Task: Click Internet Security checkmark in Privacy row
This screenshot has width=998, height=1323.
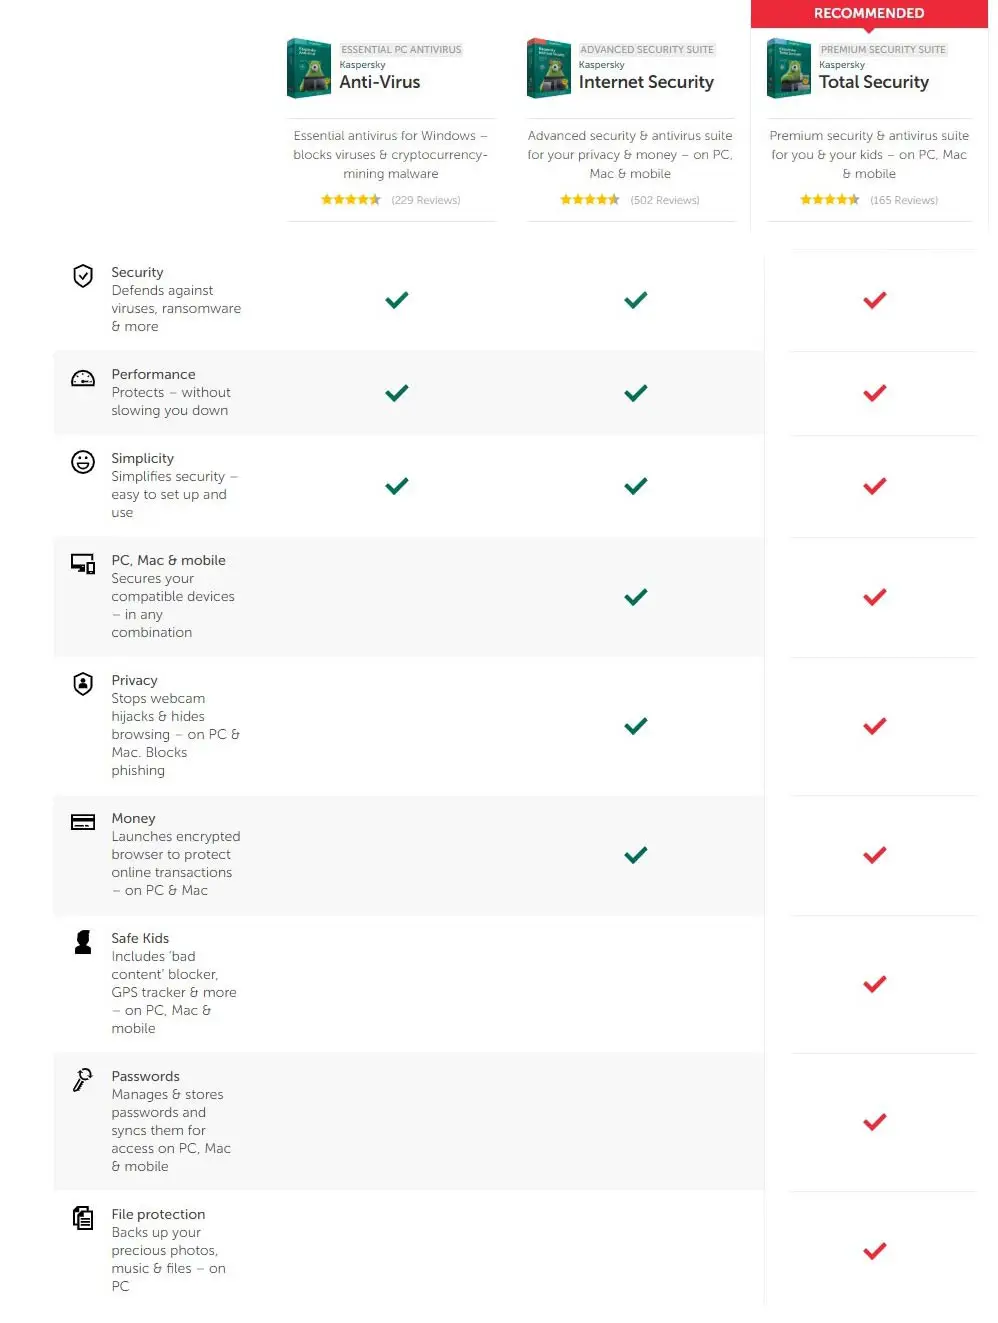Action: [635, 726]
